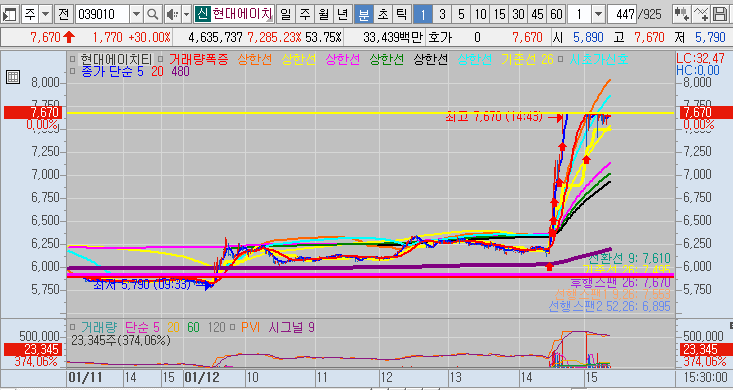733x390 pixels.
Task: Toggle the 현대에이치티 price series checkbox
Action: [73, 59]
